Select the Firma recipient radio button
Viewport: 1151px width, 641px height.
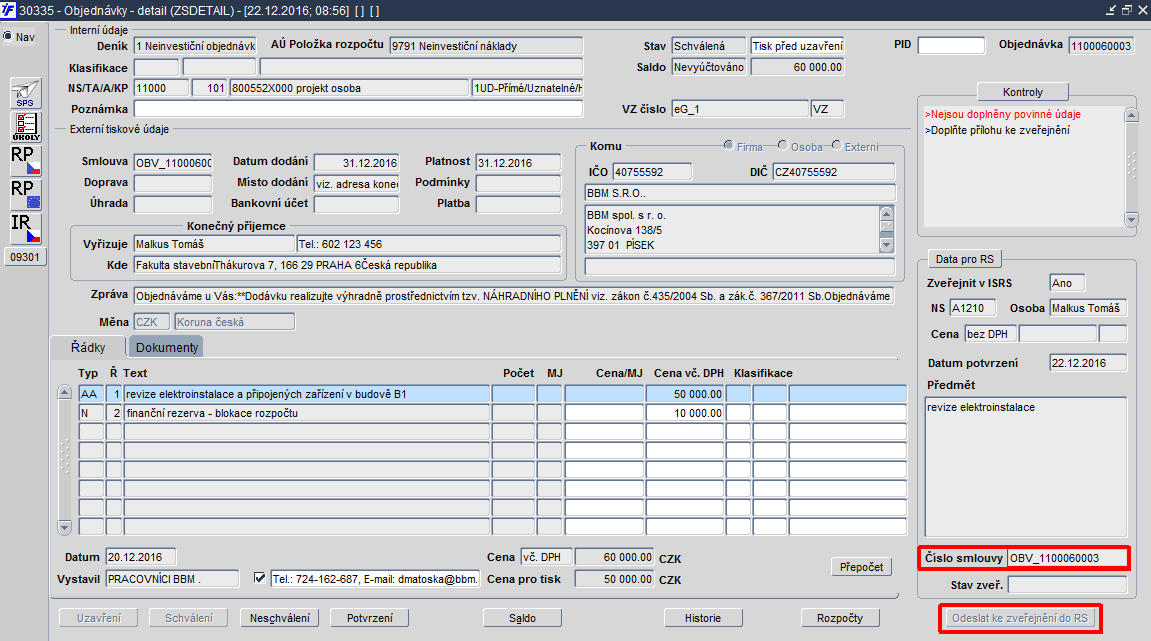point(728,145)
